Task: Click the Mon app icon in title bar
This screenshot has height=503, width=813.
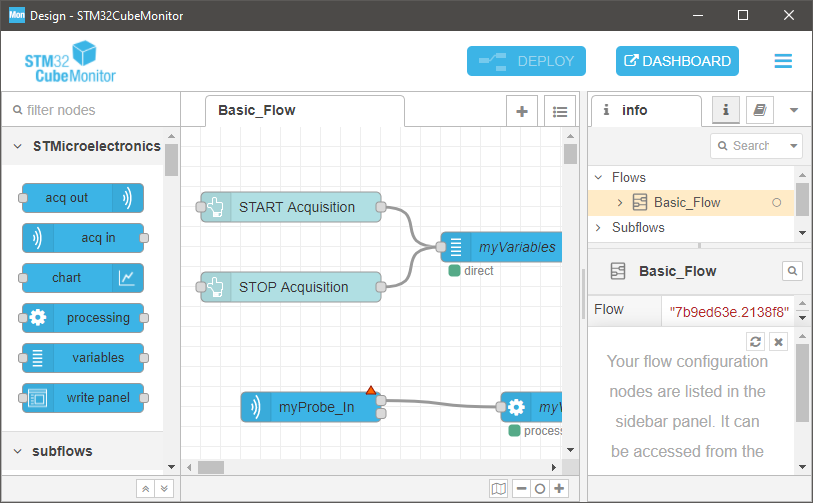Action: [x=17, y=15]
